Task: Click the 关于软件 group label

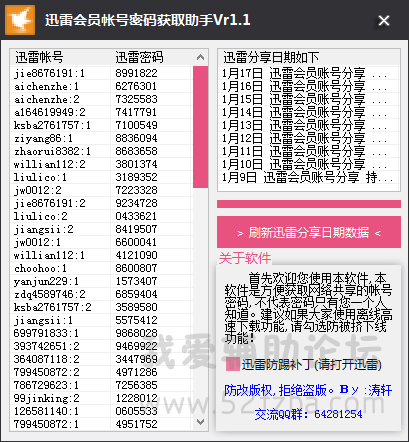Action: coord(245,258)
